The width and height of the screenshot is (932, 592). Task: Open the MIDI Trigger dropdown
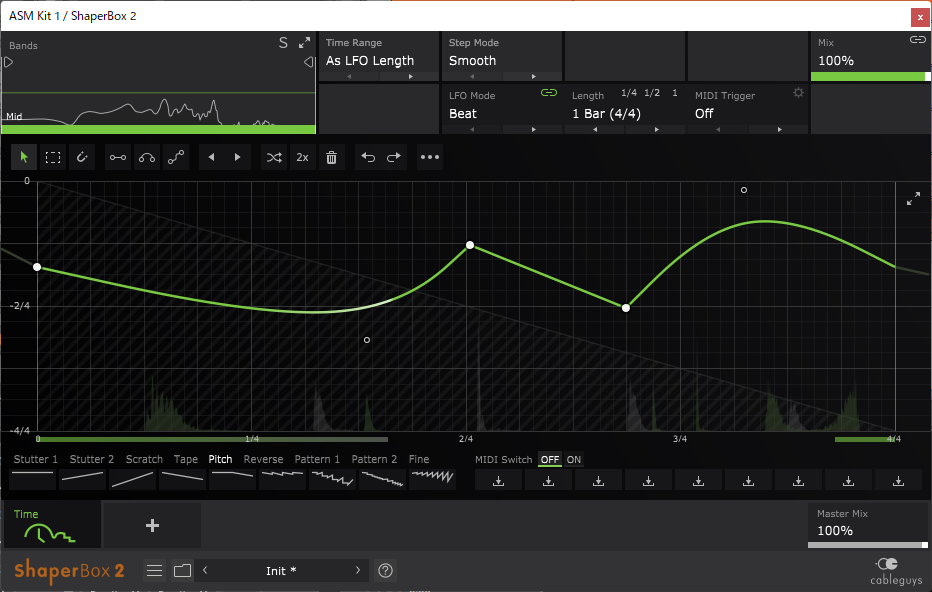pos(704,114)
